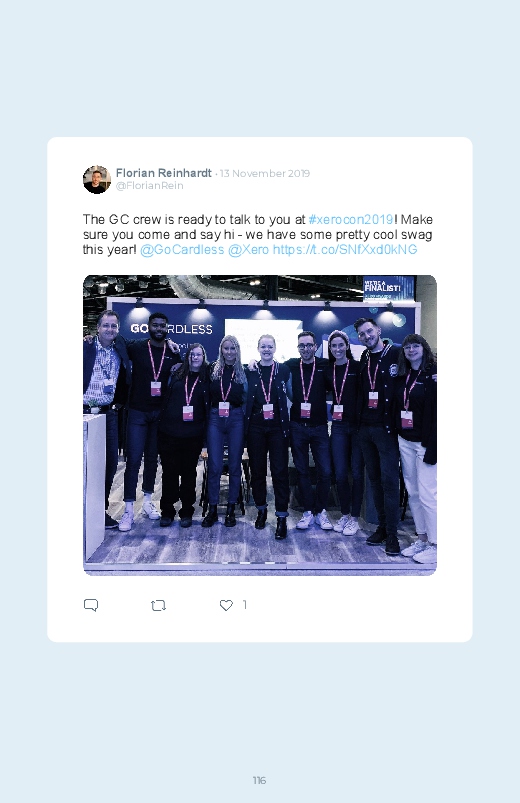Click the "We're a Finalist" sign in photo
The image size is (520, 803).
pos(388,288)
